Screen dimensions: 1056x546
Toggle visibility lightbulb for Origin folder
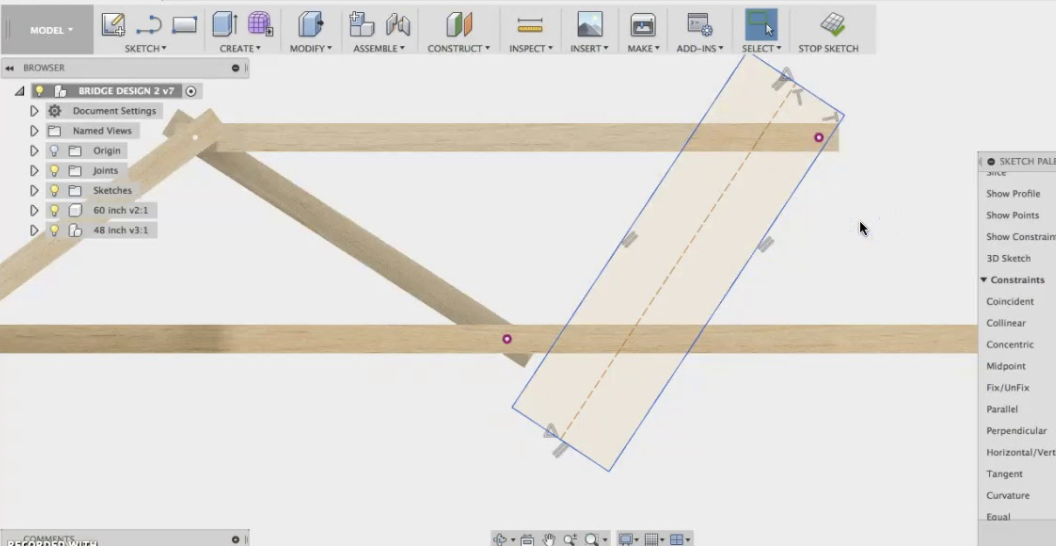(54, 151)
